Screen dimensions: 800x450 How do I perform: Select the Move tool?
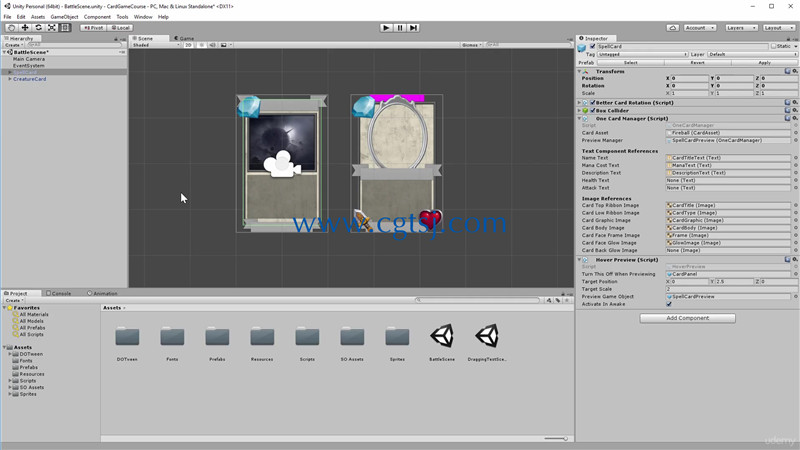click(24, 28)
